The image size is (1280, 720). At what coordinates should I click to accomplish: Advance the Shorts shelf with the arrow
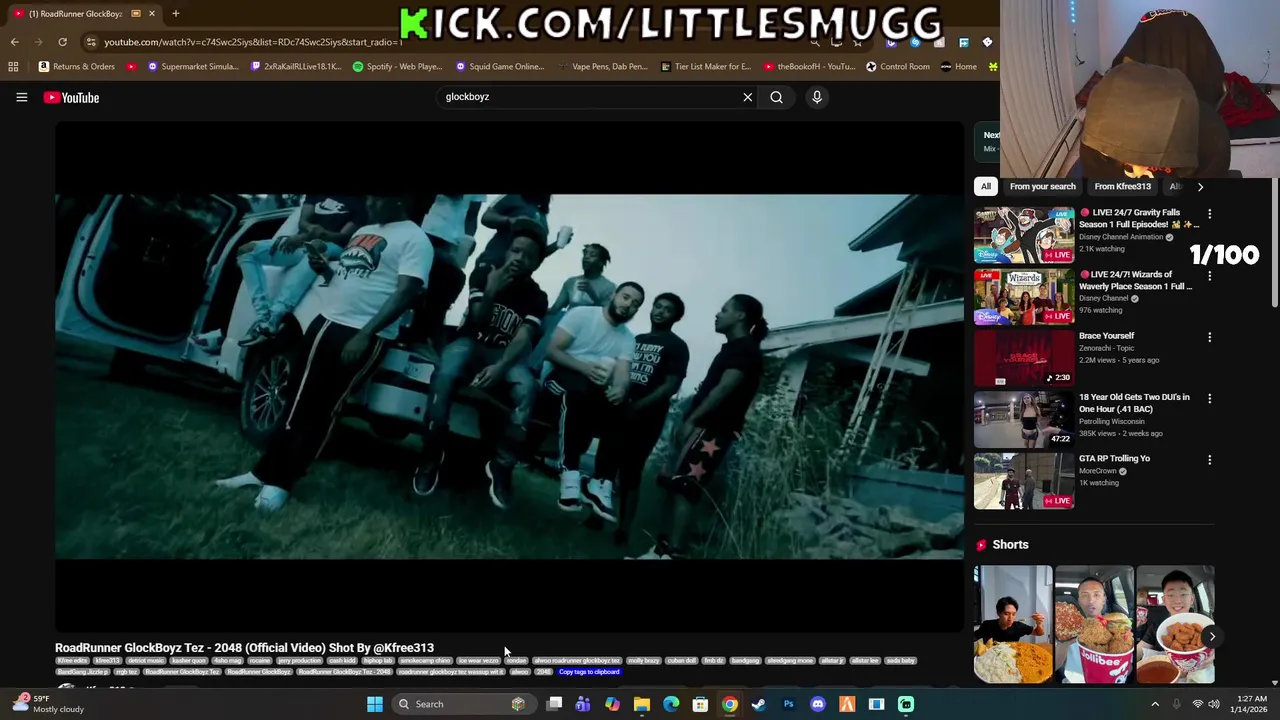click(1211, 636)
